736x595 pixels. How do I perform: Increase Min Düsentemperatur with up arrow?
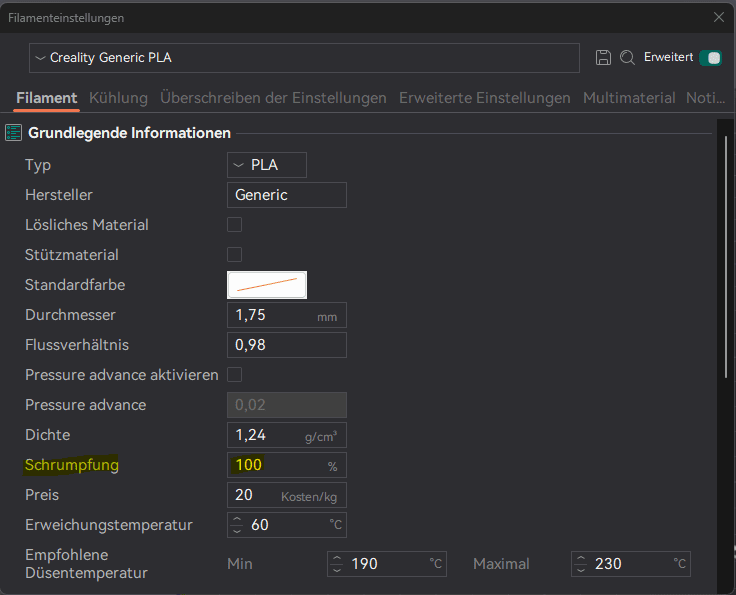pos(337,558)
